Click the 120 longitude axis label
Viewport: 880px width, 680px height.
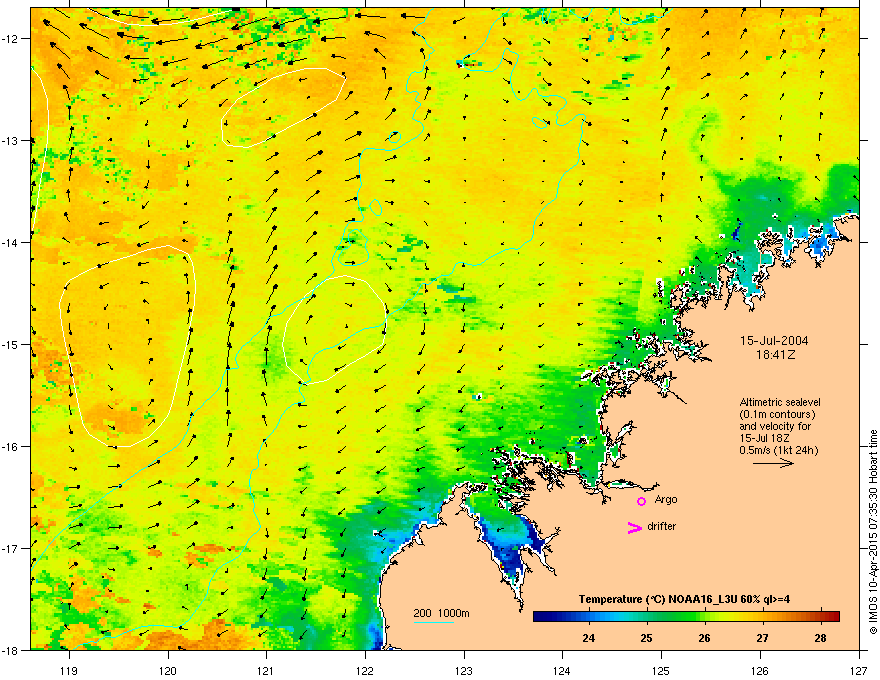click(168, 671)
